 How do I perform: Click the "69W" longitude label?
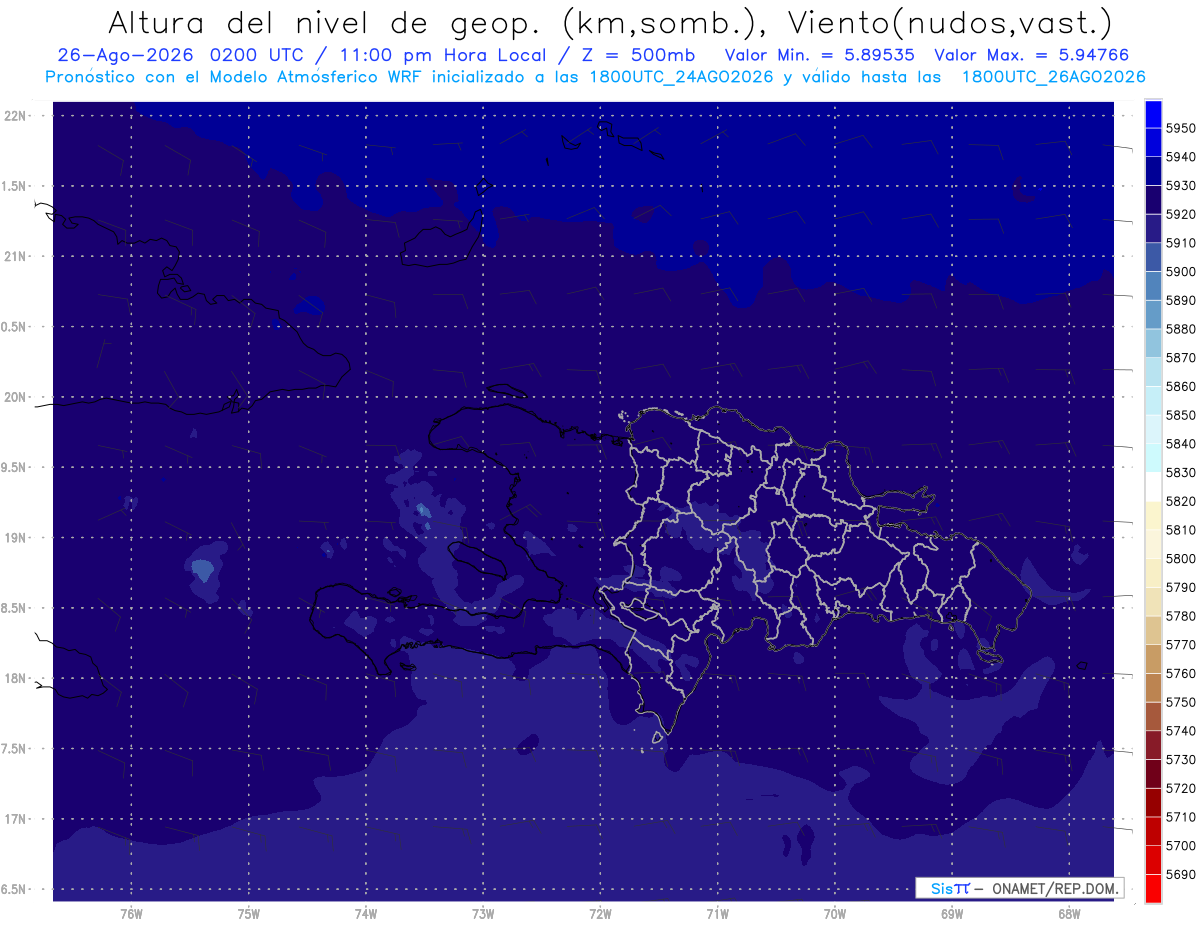click(x=951, y=914)
